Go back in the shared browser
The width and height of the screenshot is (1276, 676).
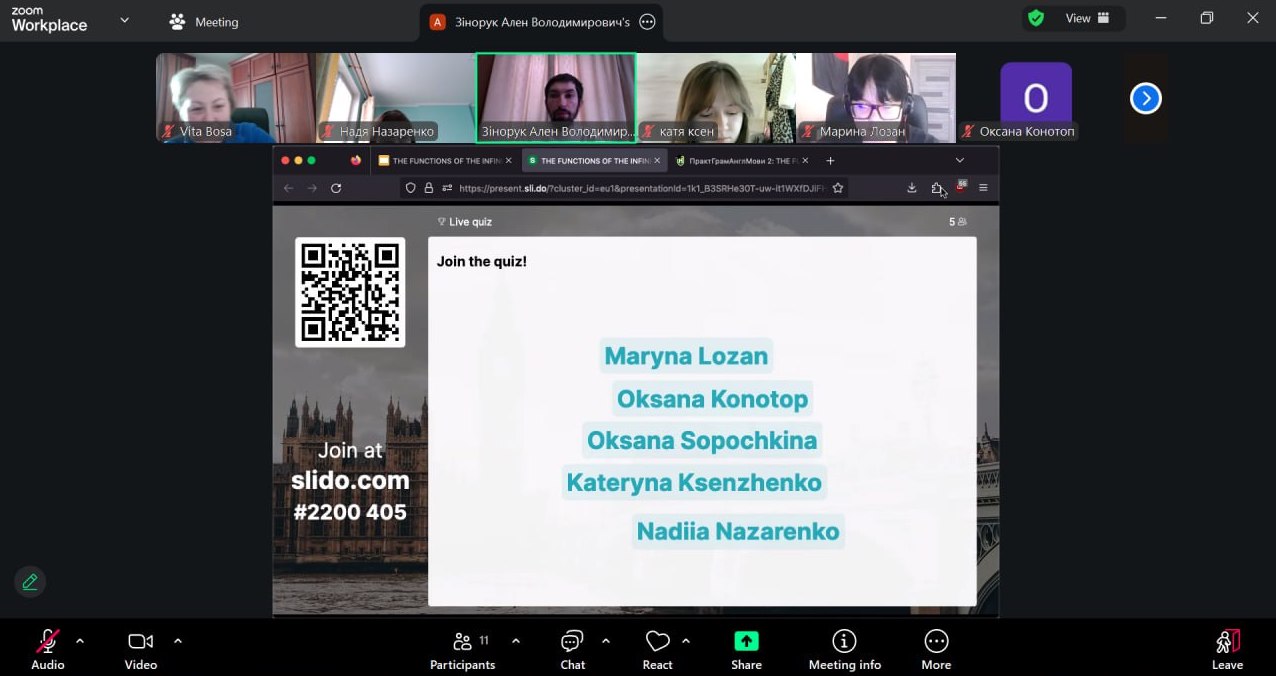[x=289, y=188]
